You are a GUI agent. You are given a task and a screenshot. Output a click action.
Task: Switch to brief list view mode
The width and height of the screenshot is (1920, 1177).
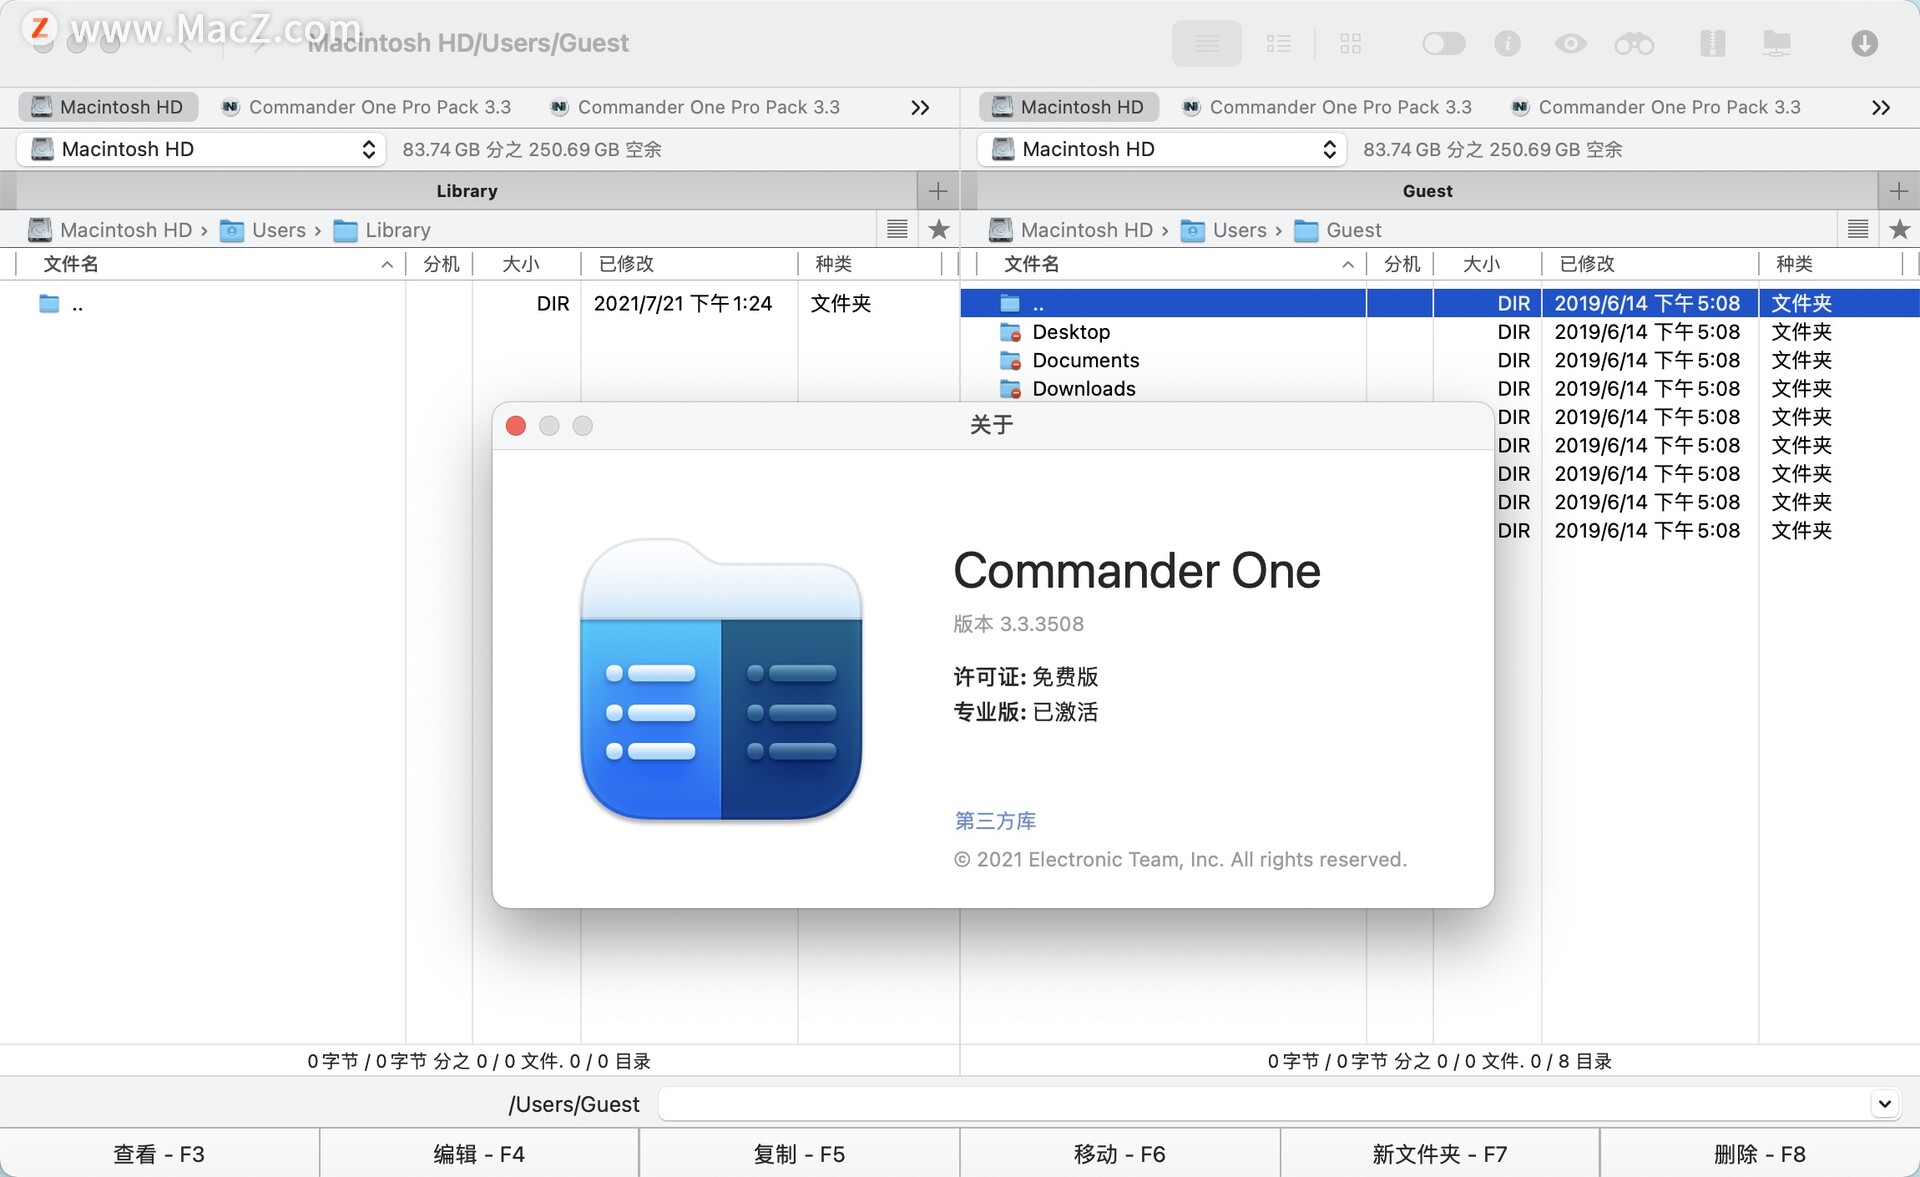(x=1278, y=43)
